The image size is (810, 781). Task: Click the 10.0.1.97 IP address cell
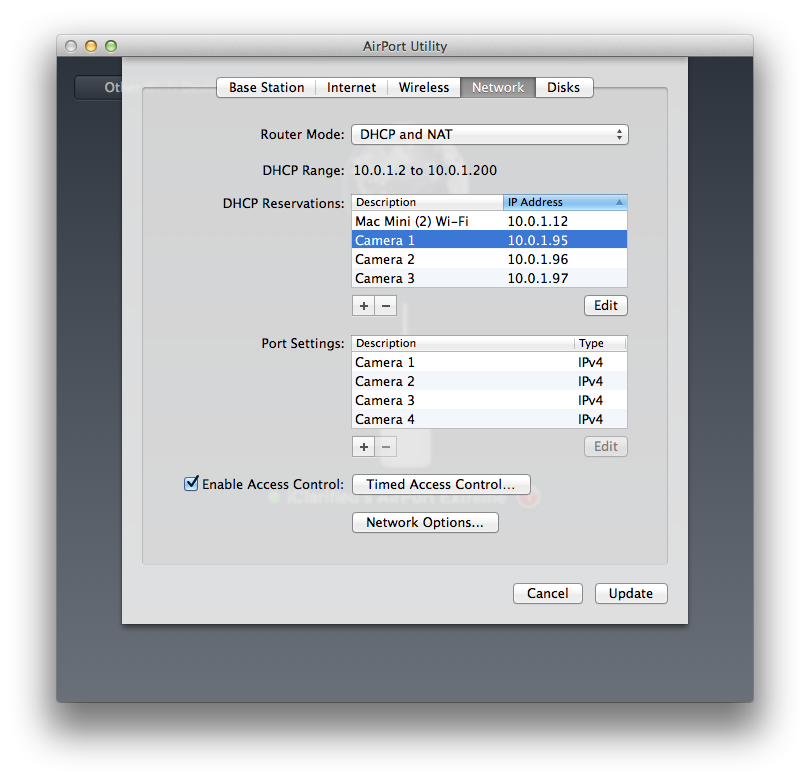(538, 278)
